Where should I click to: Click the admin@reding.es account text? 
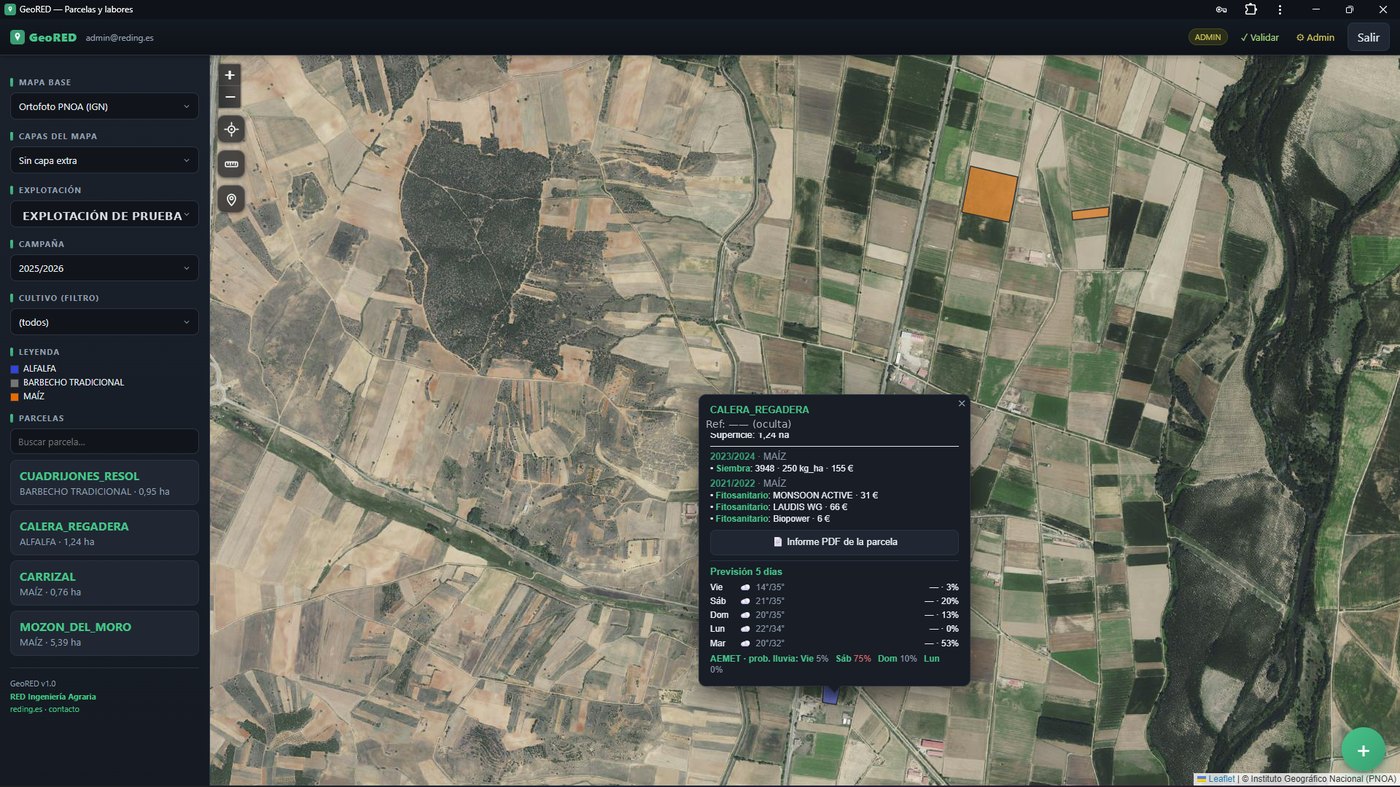click(120, 38)
